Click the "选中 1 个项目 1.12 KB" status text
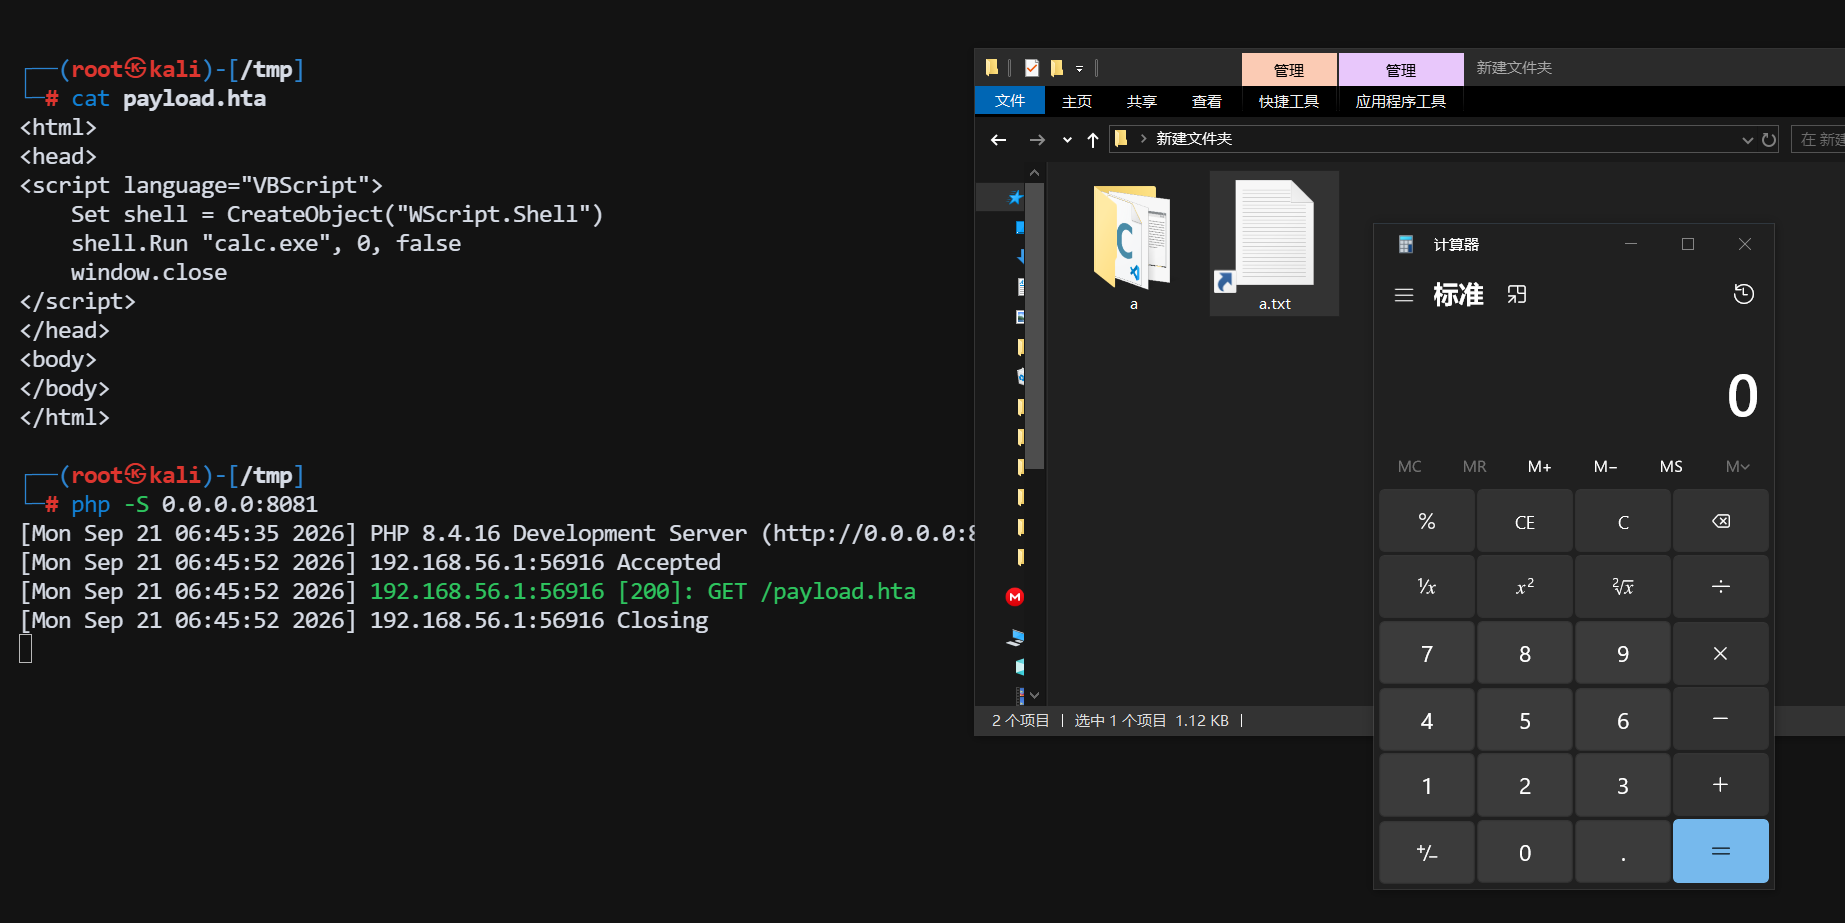 (x=1152, y=721)
